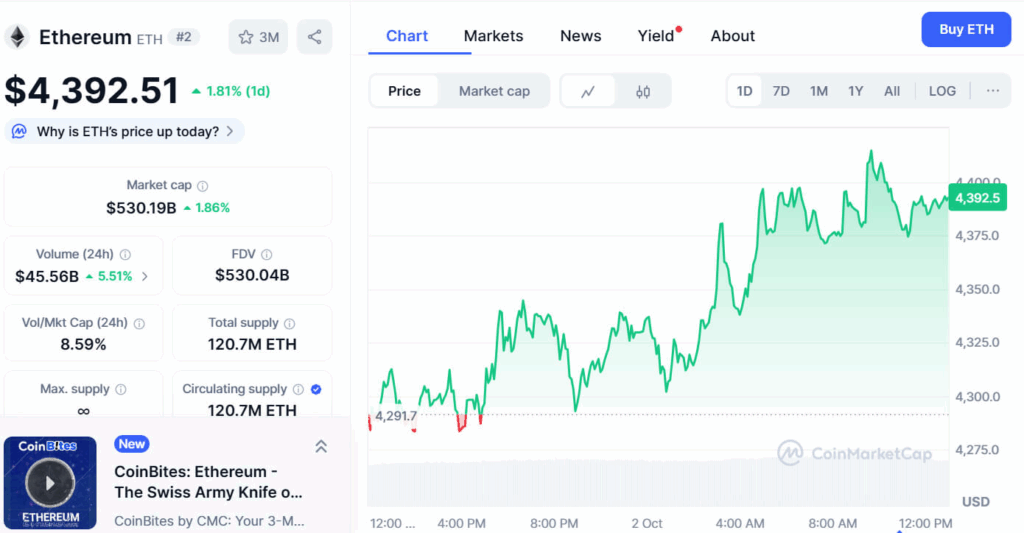Toggle LOG scale on the chart

[x=942, y=91]
